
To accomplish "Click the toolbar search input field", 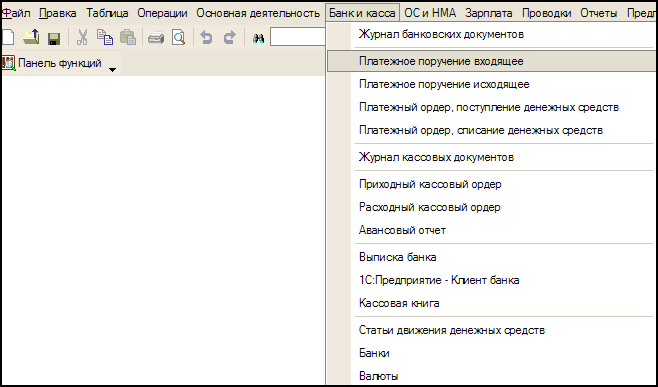I will 298,37.
